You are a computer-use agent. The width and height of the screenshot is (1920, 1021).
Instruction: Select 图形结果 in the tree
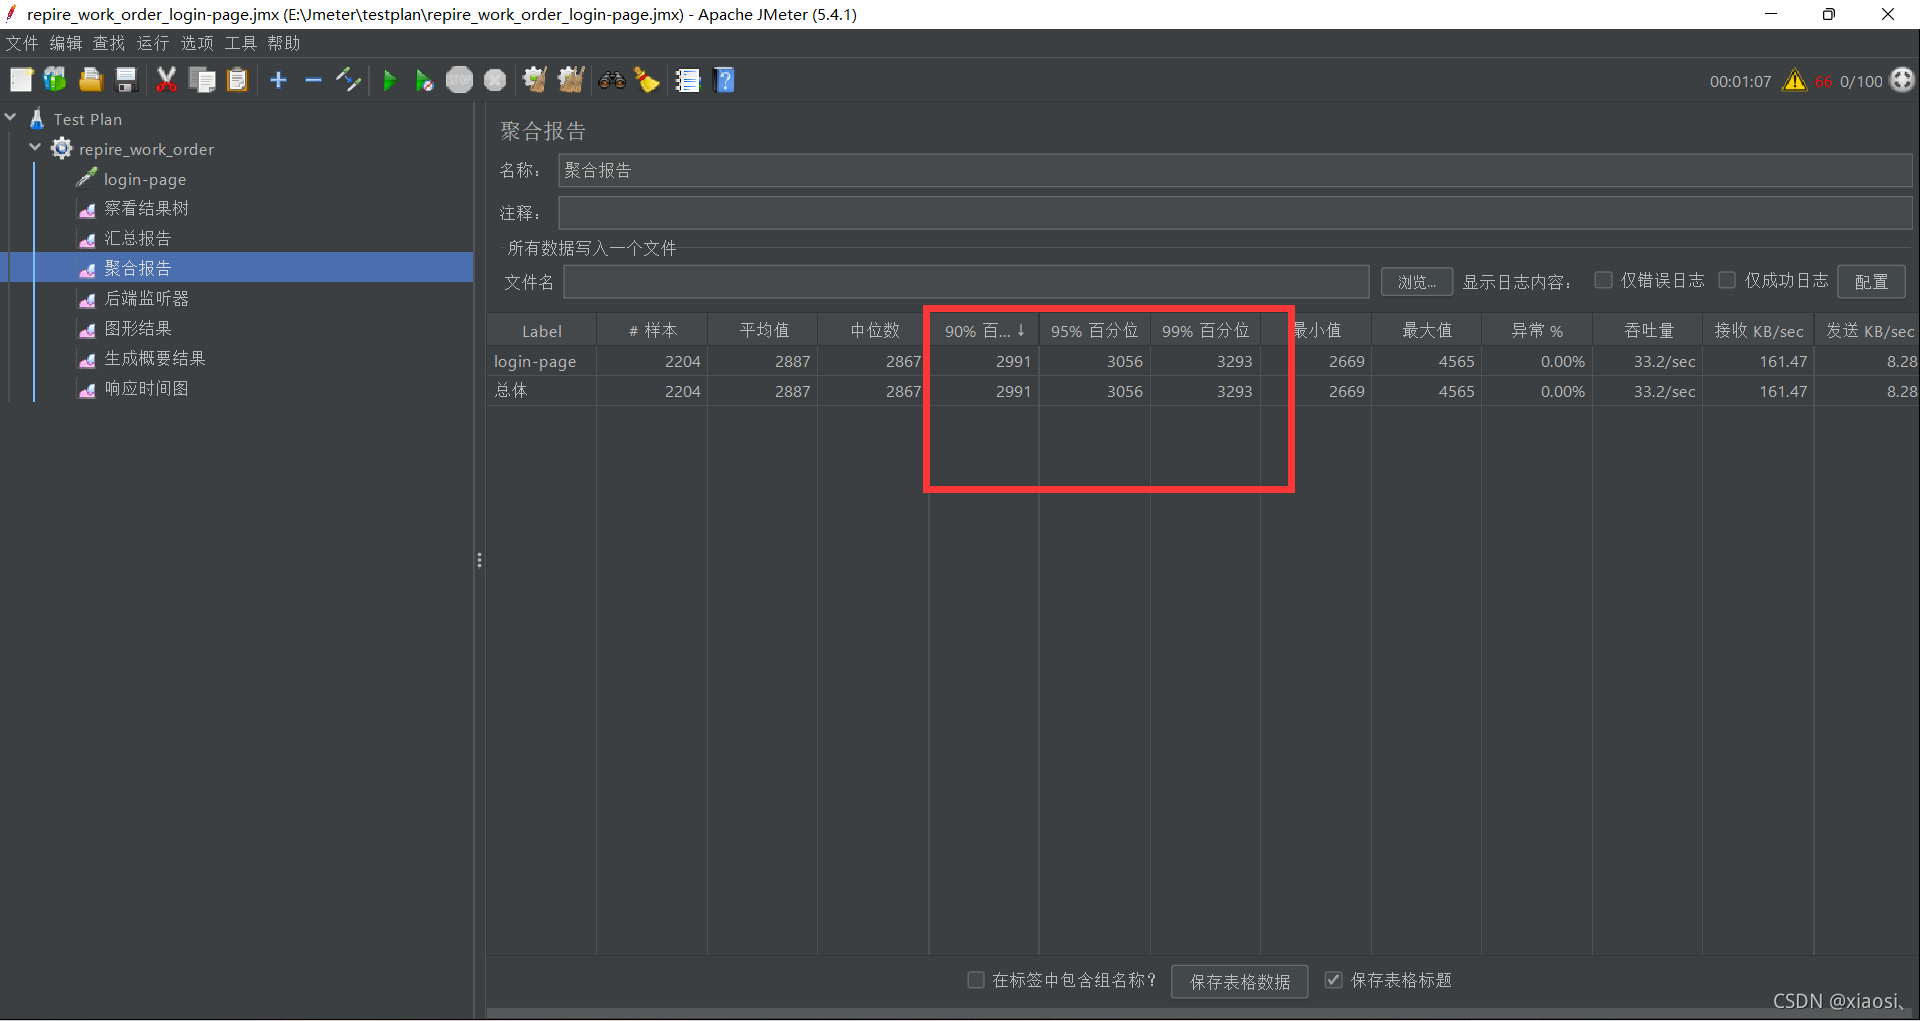coord(138,328)
